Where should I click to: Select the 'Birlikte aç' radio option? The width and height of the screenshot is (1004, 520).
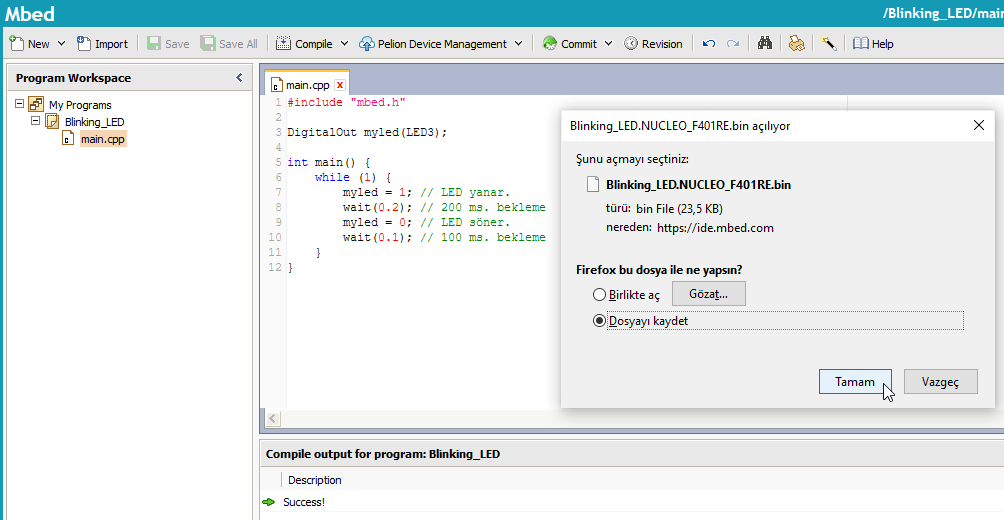[x=599, y=295]
